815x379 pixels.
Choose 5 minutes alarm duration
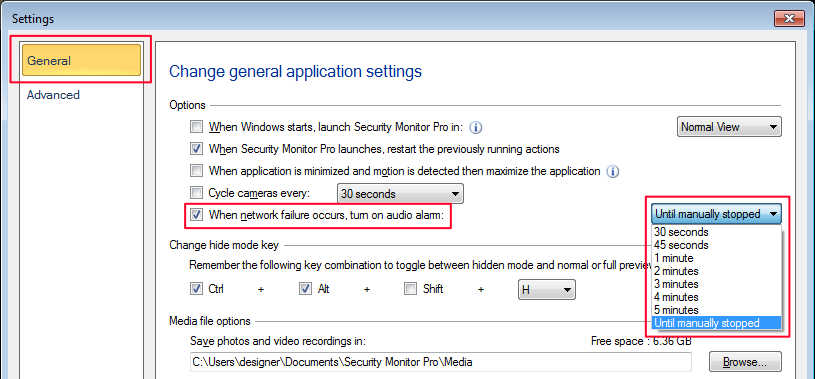(x=716, y=310)
